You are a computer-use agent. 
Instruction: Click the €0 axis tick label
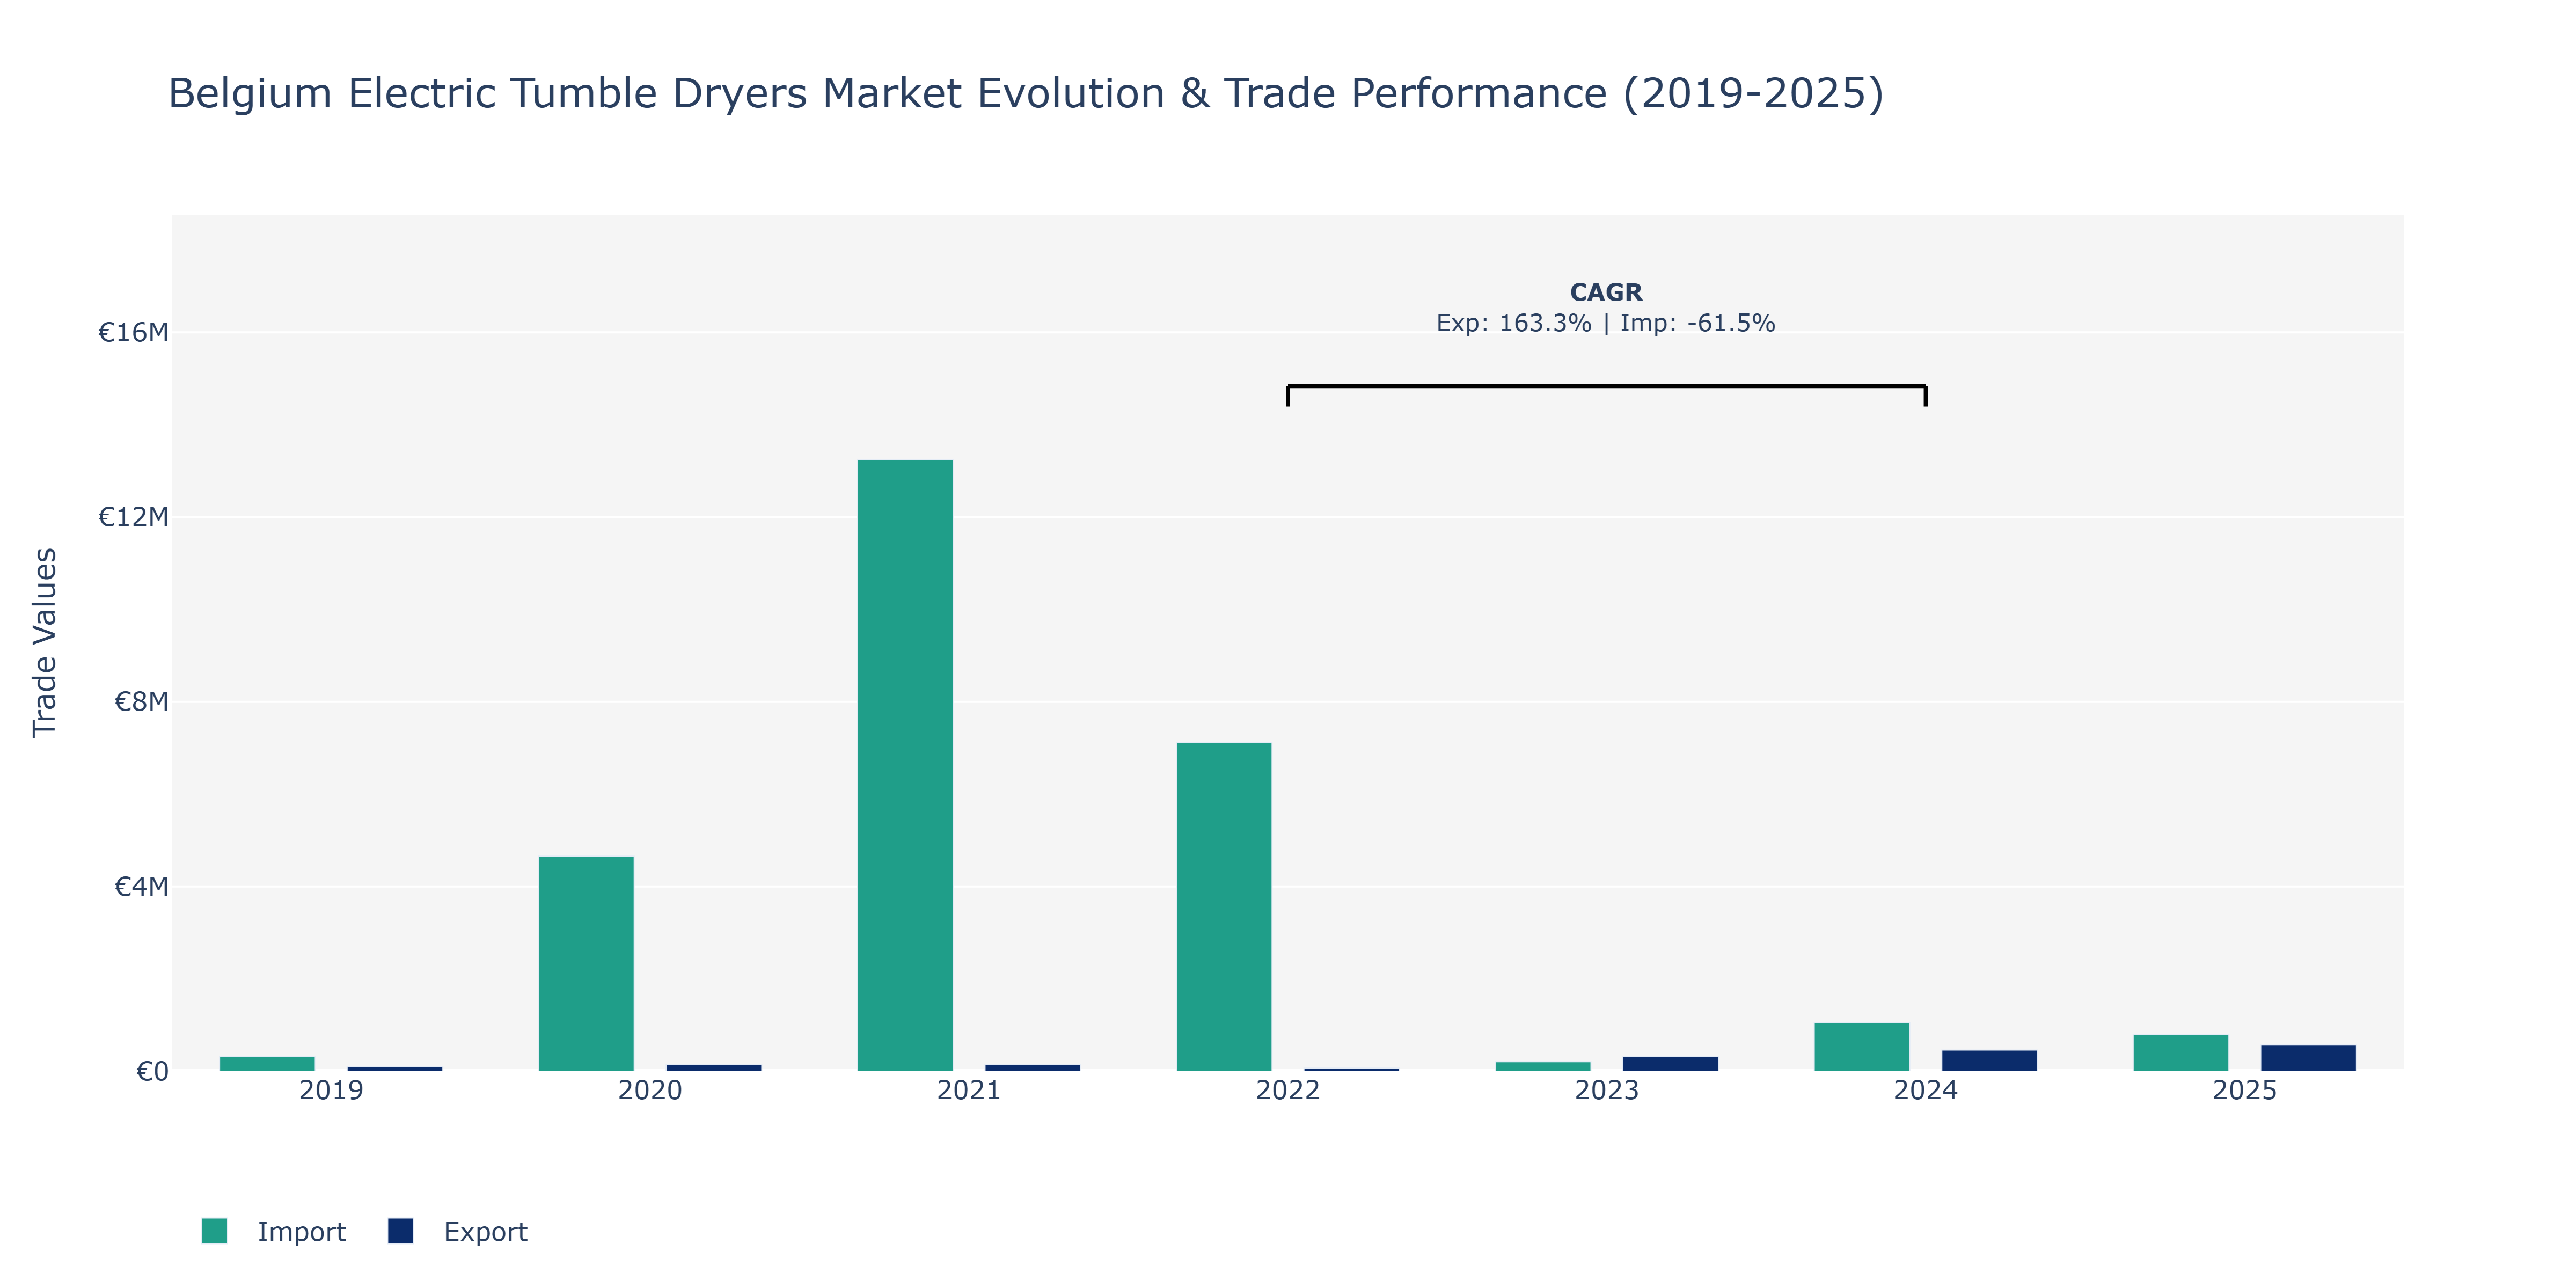[152, 1072]
